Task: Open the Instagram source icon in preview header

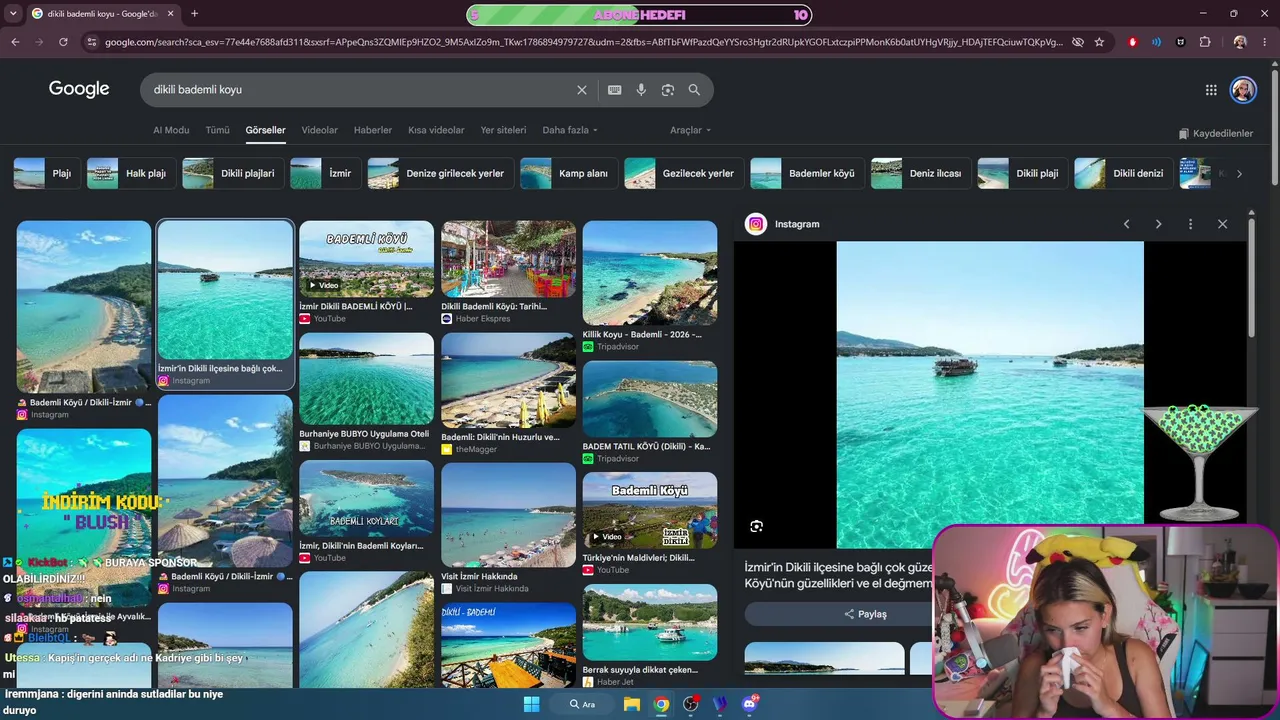Action: tap(756, 224)
